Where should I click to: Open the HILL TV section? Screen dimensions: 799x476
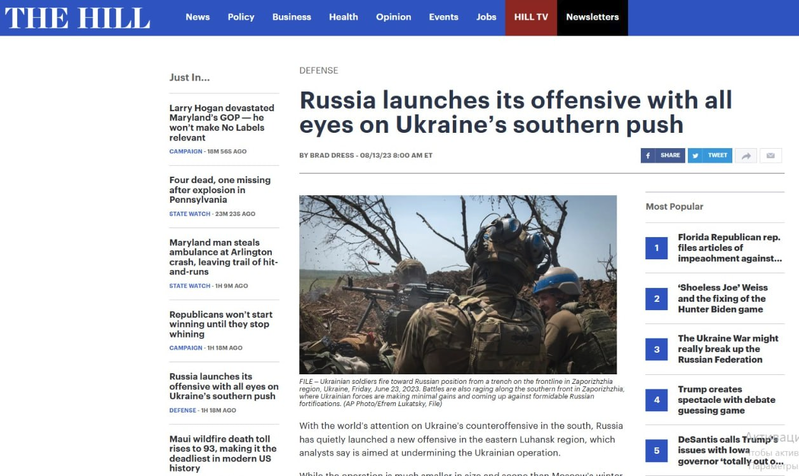pos(531,17)
